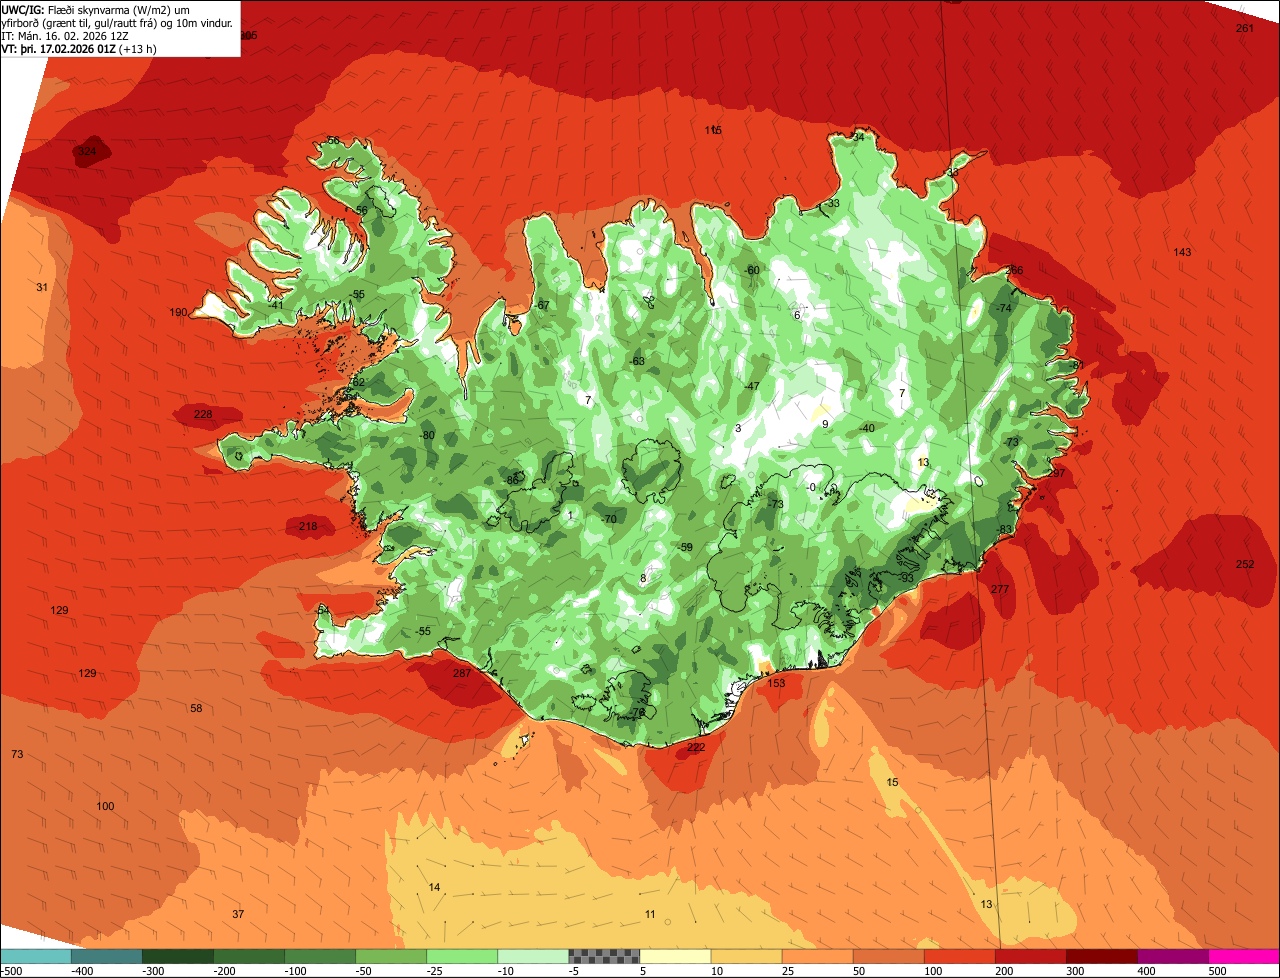Click the 31 value on the western ocean
The height and width of the screenshot is (978, 1280).
coord(42,287)
